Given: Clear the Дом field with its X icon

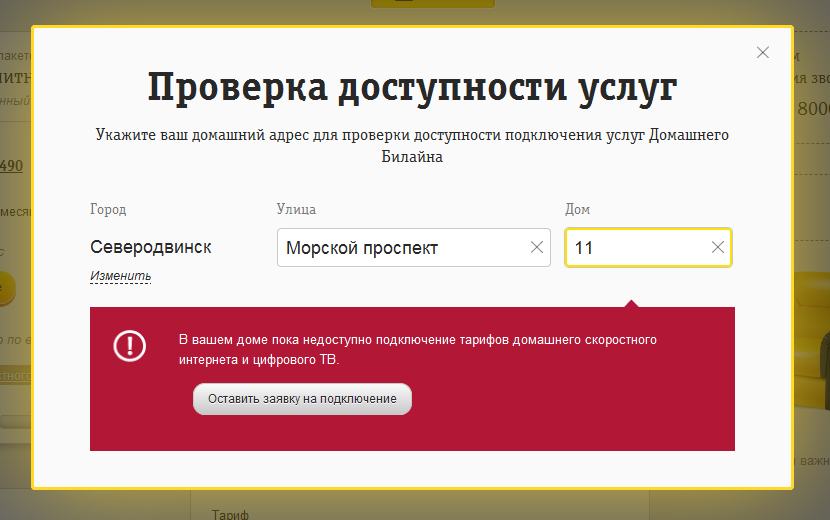Looking at the screenshot, I should click(x=717, y=248).
